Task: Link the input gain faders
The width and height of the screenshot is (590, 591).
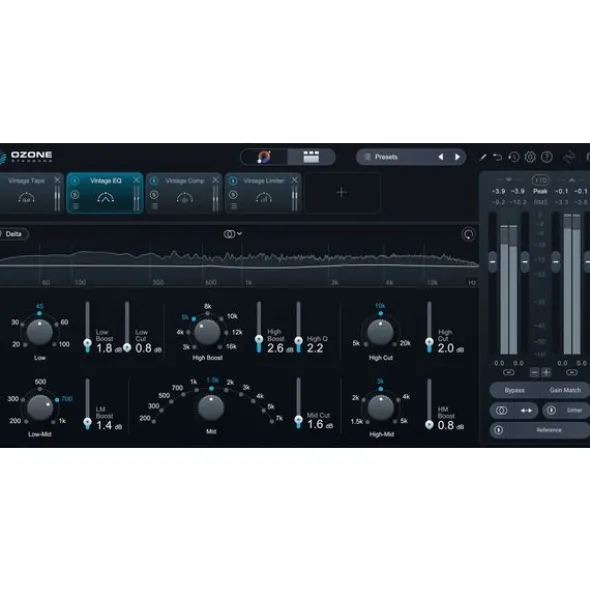Action: tap(509, 372)
